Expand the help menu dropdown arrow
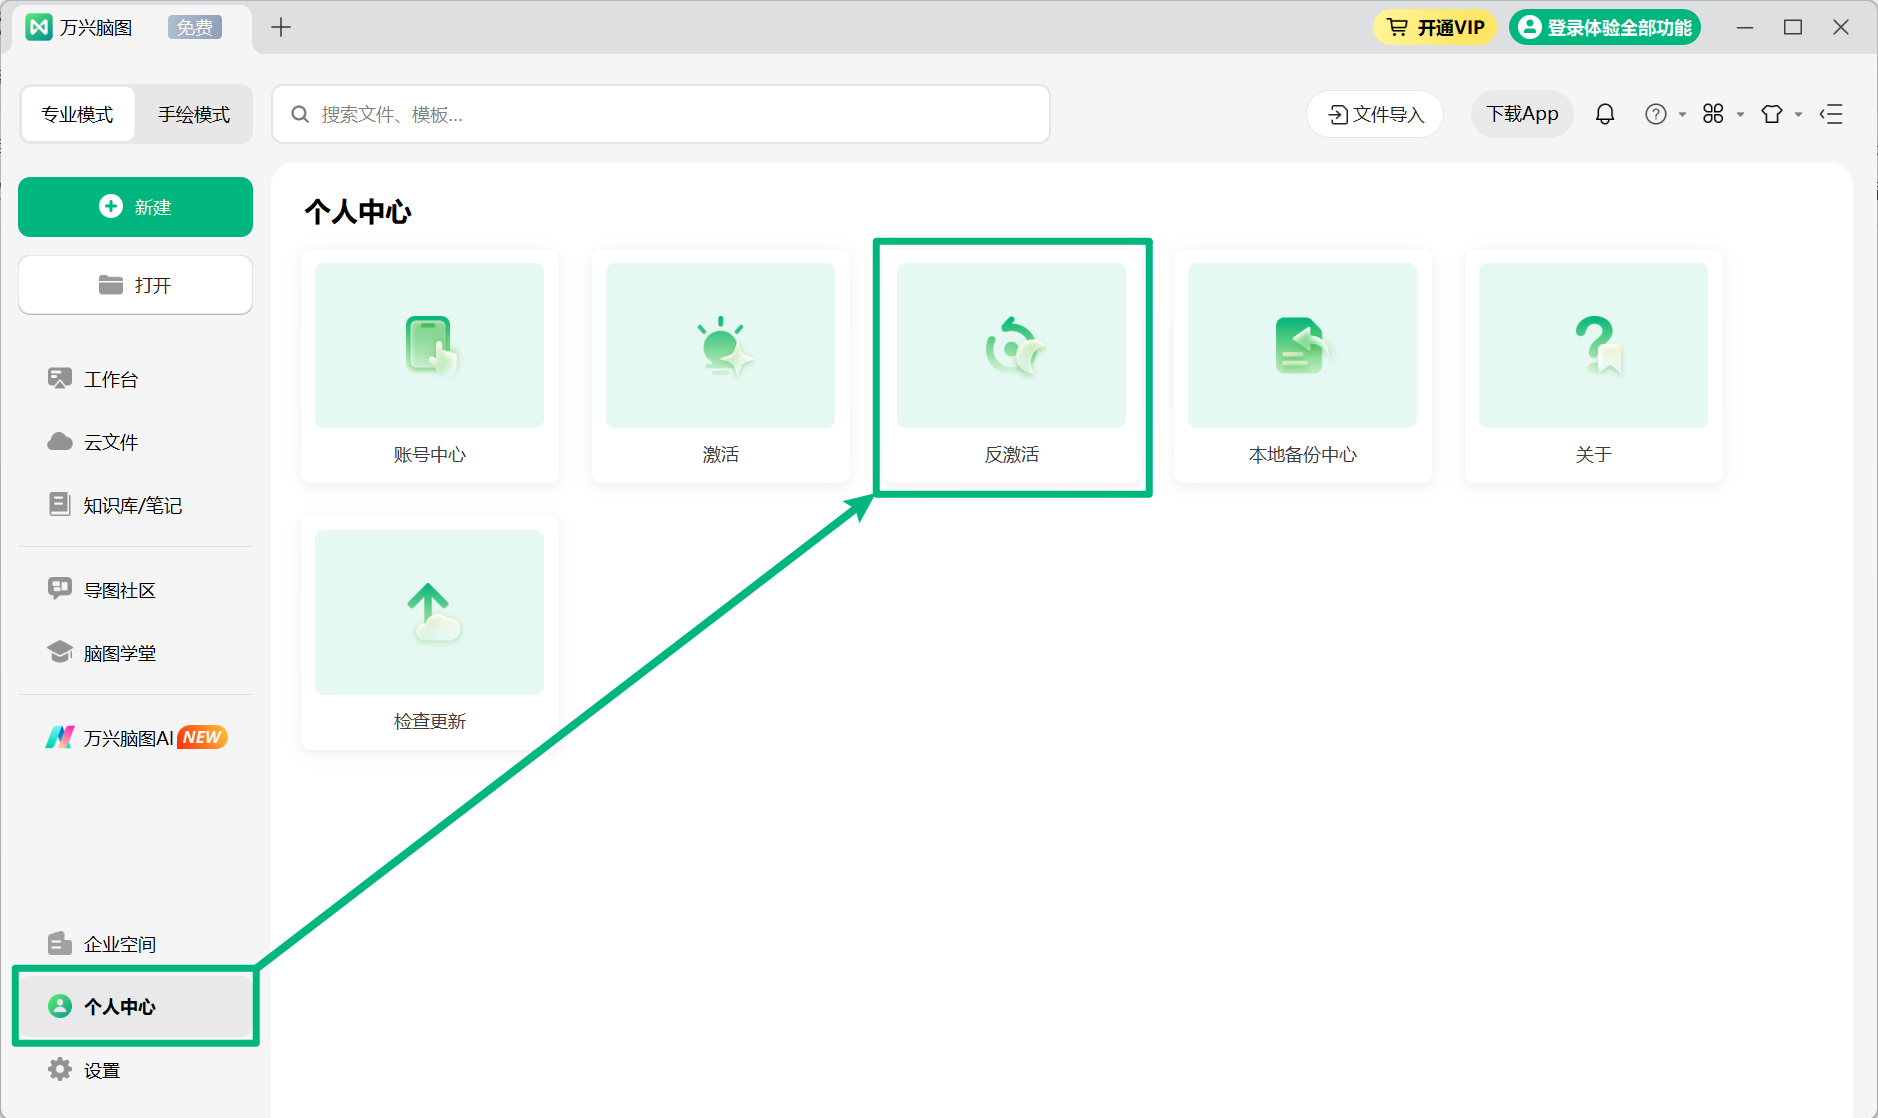1878x1118 pixels. tap(1682, 114)
